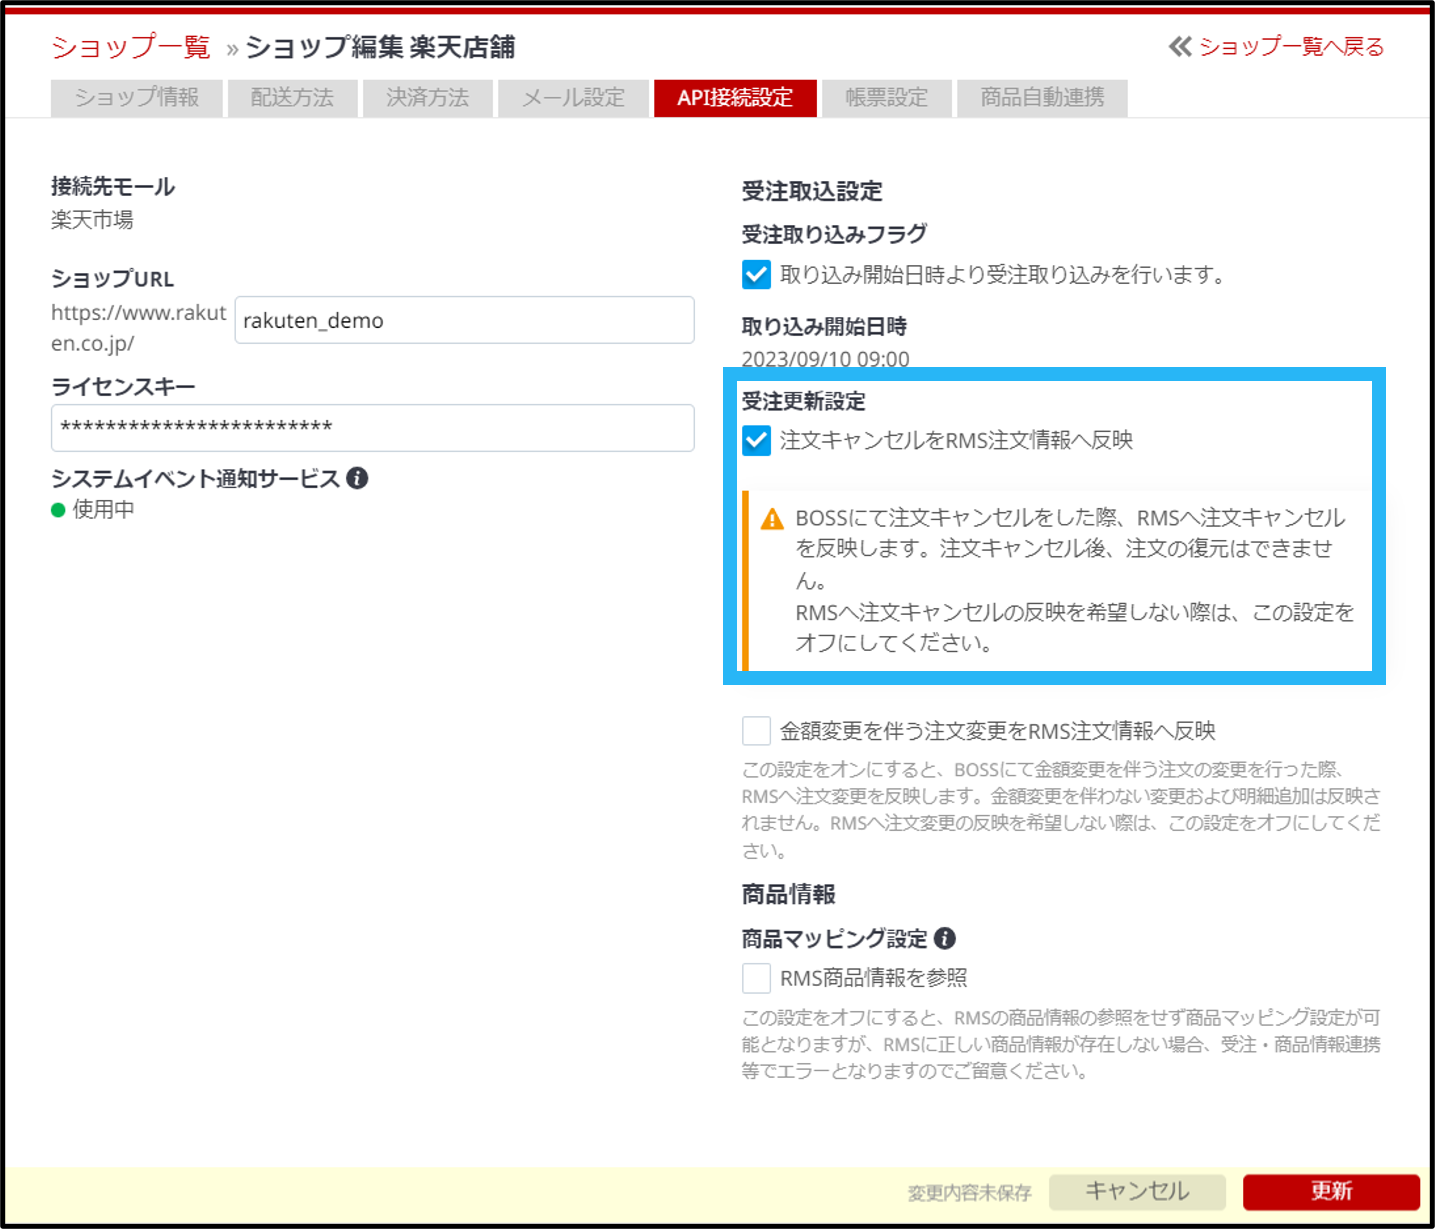Image resolution: width=1435 pixels, height=1229 pixels.
Task: Click the 使用中 status label
Action: (x=103, y=510)
